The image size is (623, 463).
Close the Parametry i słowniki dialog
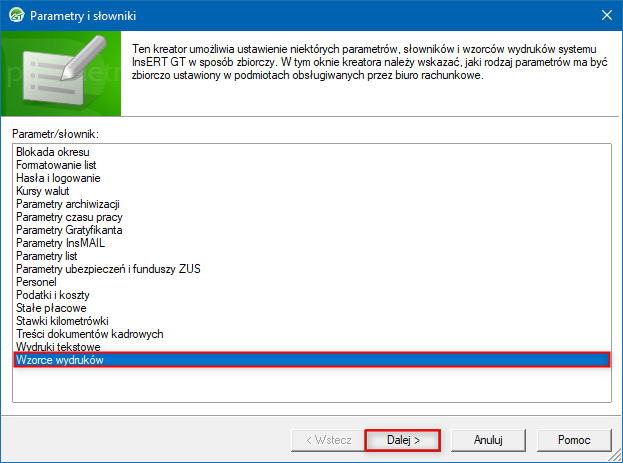[606, 15]
